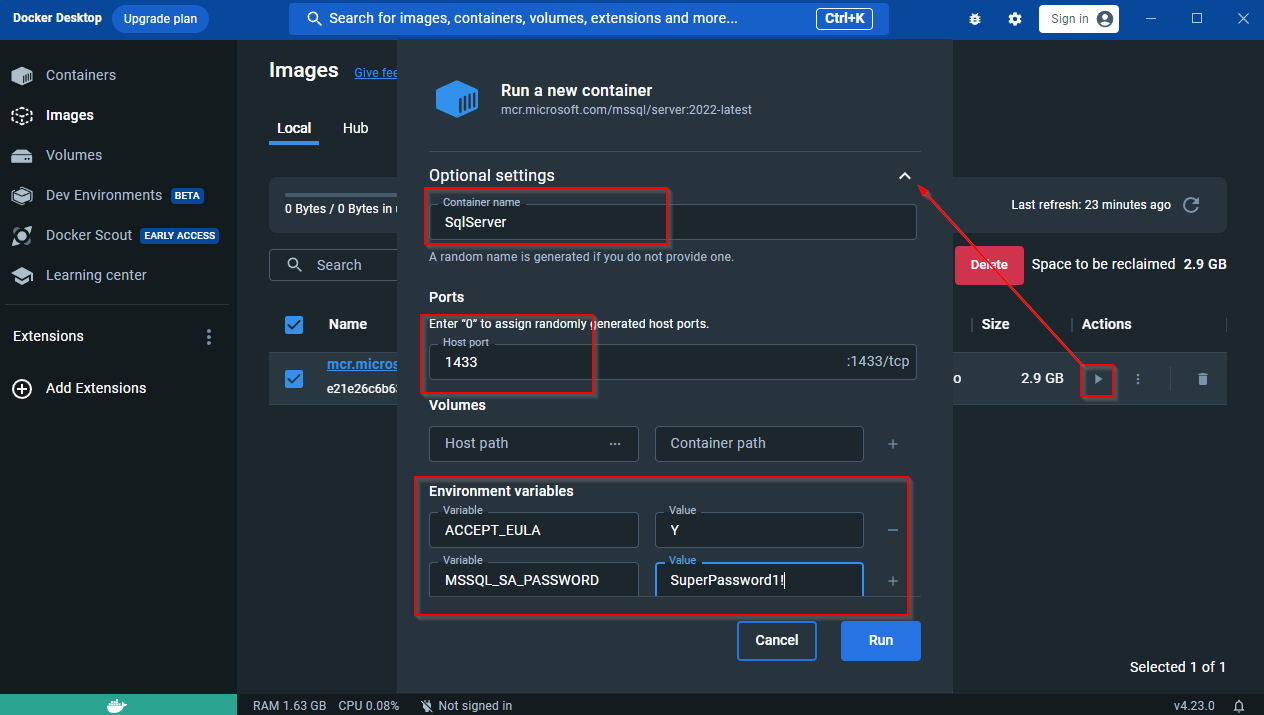Click the SuperPassword1! value field

(759, 580)
